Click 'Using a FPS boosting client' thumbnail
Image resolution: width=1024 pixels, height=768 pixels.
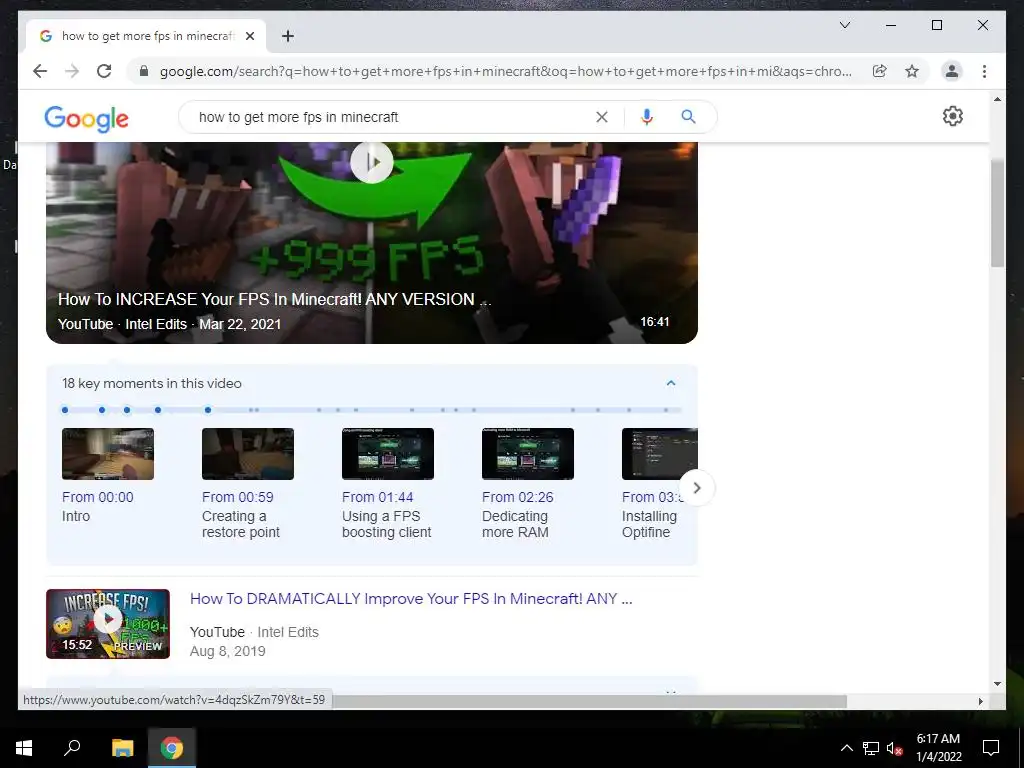(388, 454)
